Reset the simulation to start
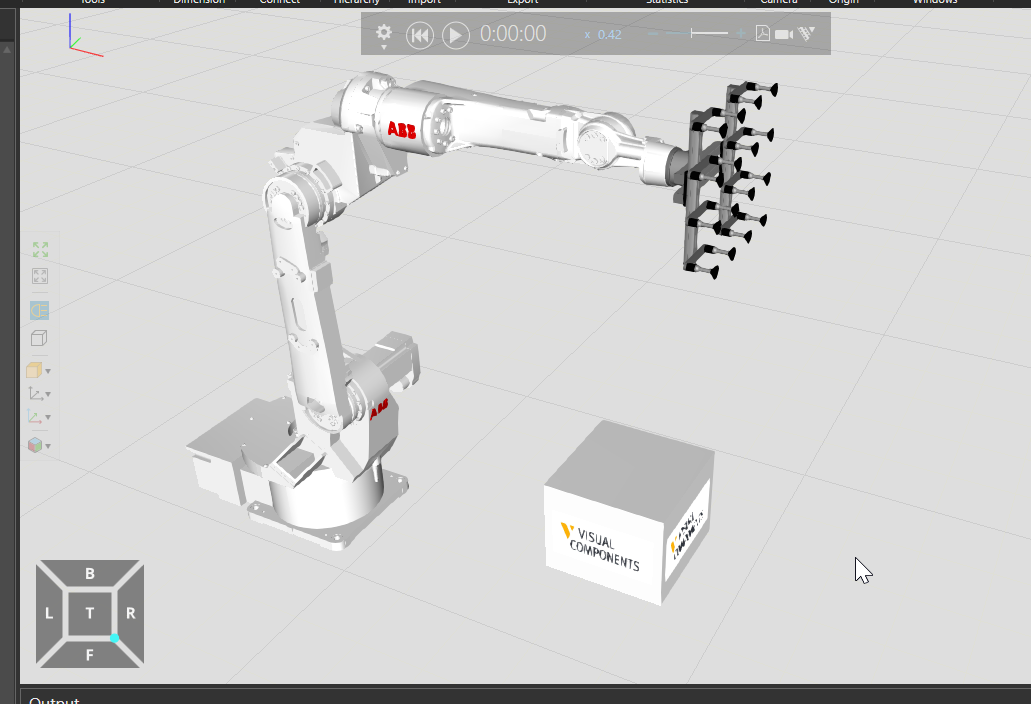The width and height of the screenshot is (1031, 704). [x=420, y=35]
